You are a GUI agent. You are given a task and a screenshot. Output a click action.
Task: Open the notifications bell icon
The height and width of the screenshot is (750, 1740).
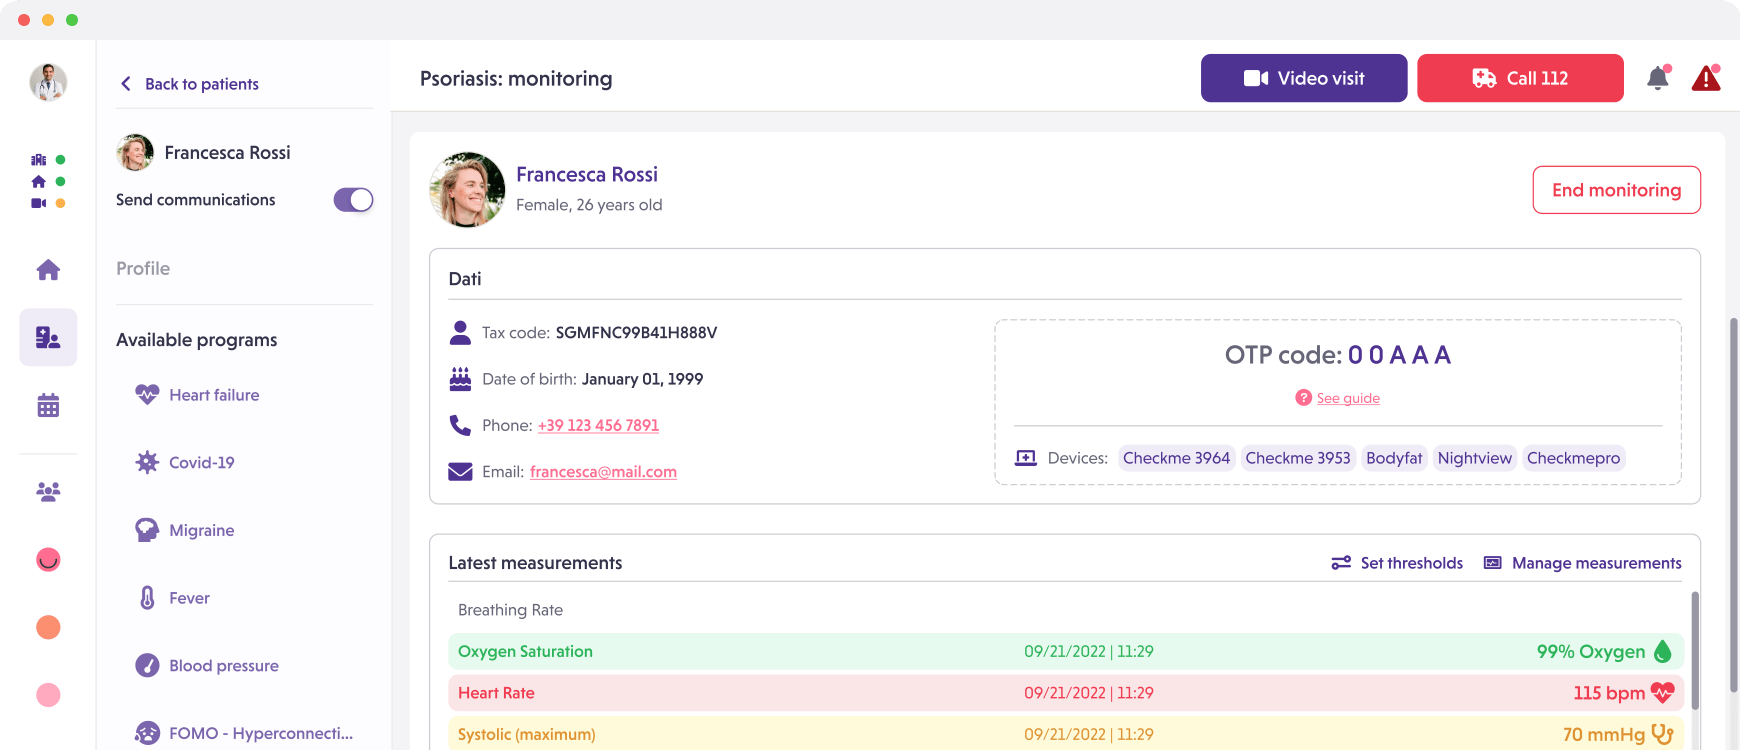pos(1657,78)
